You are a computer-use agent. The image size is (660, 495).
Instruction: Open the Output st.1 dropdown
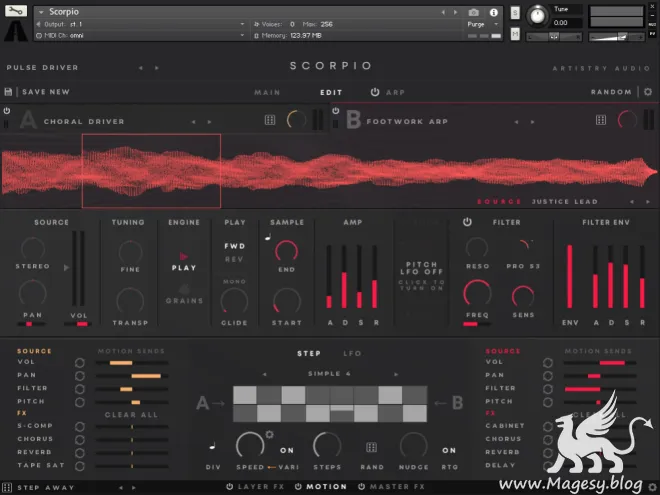click(x=242, y=24)
